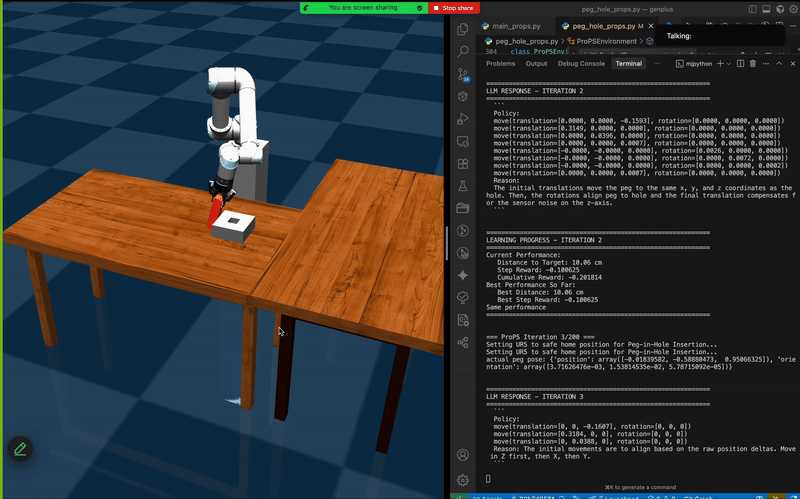Click peg_hole_props.py in the breadcrumb
The height and width of the screenshot is (499, 800).
(527, 41)
